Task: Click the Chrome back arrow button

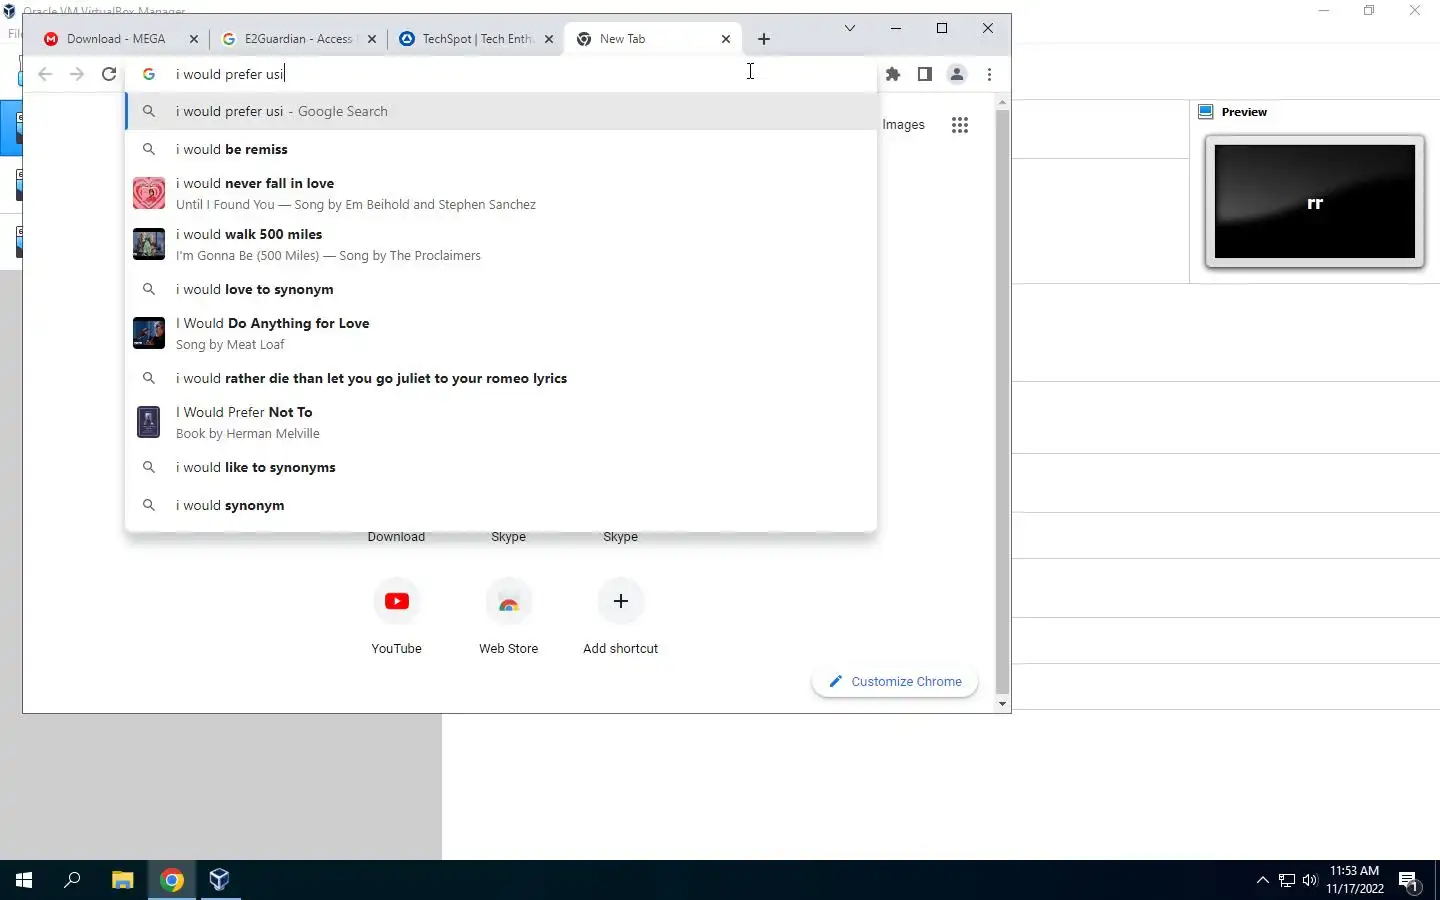Action: (45, 74)
